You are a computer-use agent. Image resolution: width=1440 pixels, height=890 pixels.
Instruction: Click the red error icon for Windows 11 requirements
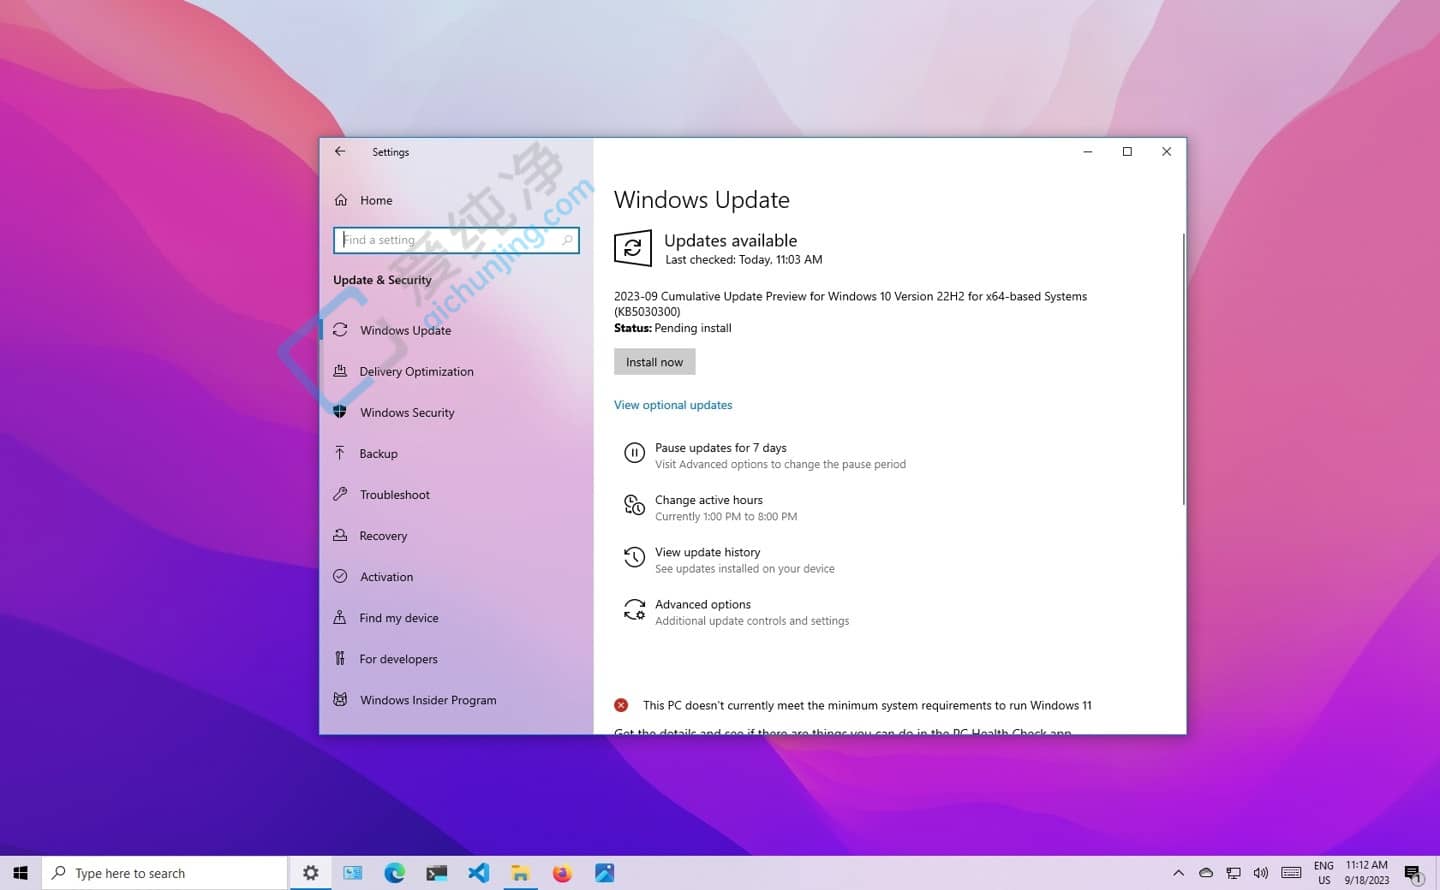621,705
